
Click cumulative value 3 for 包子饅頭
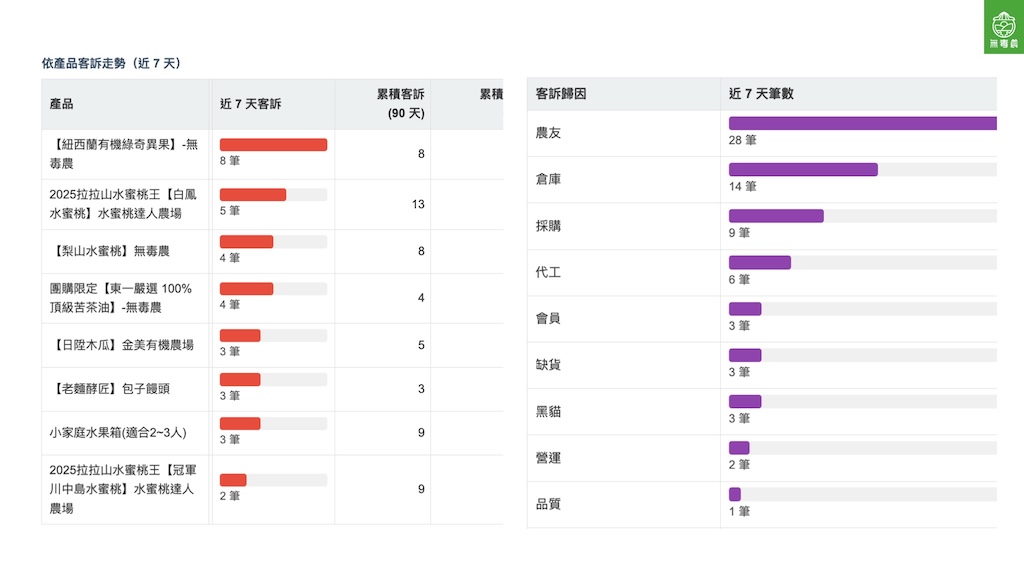421,389
